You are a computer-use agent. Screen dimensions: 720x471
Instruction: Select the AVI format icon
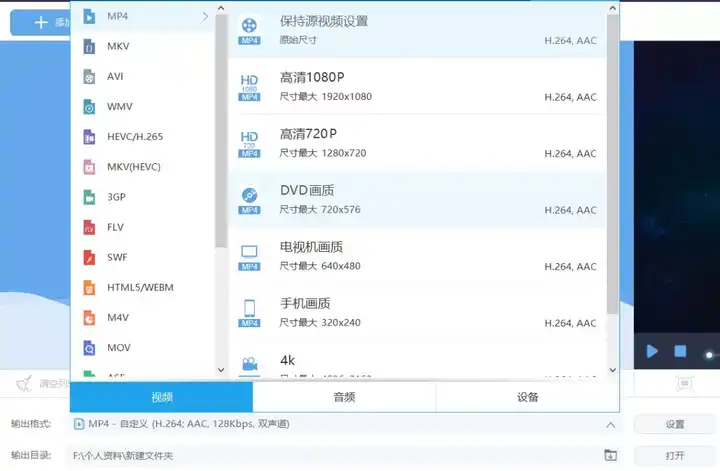89,77
